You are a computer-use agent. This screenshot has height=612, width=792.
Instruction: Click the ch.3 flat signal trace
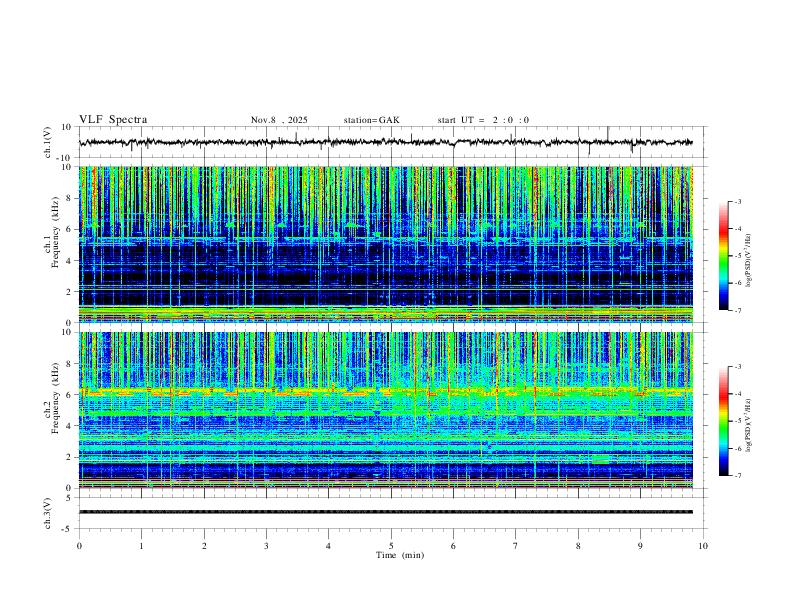pyautogui.click(x=386, y=512)
